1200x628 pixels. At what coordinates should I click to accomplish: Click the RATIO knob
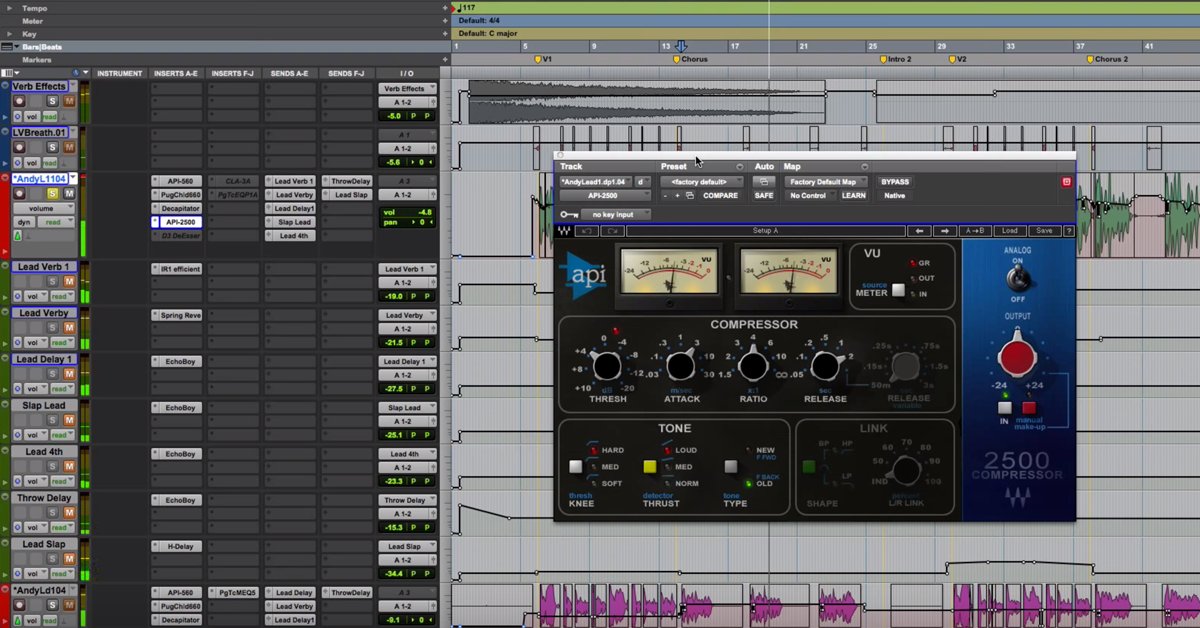(x=753, y=367)
